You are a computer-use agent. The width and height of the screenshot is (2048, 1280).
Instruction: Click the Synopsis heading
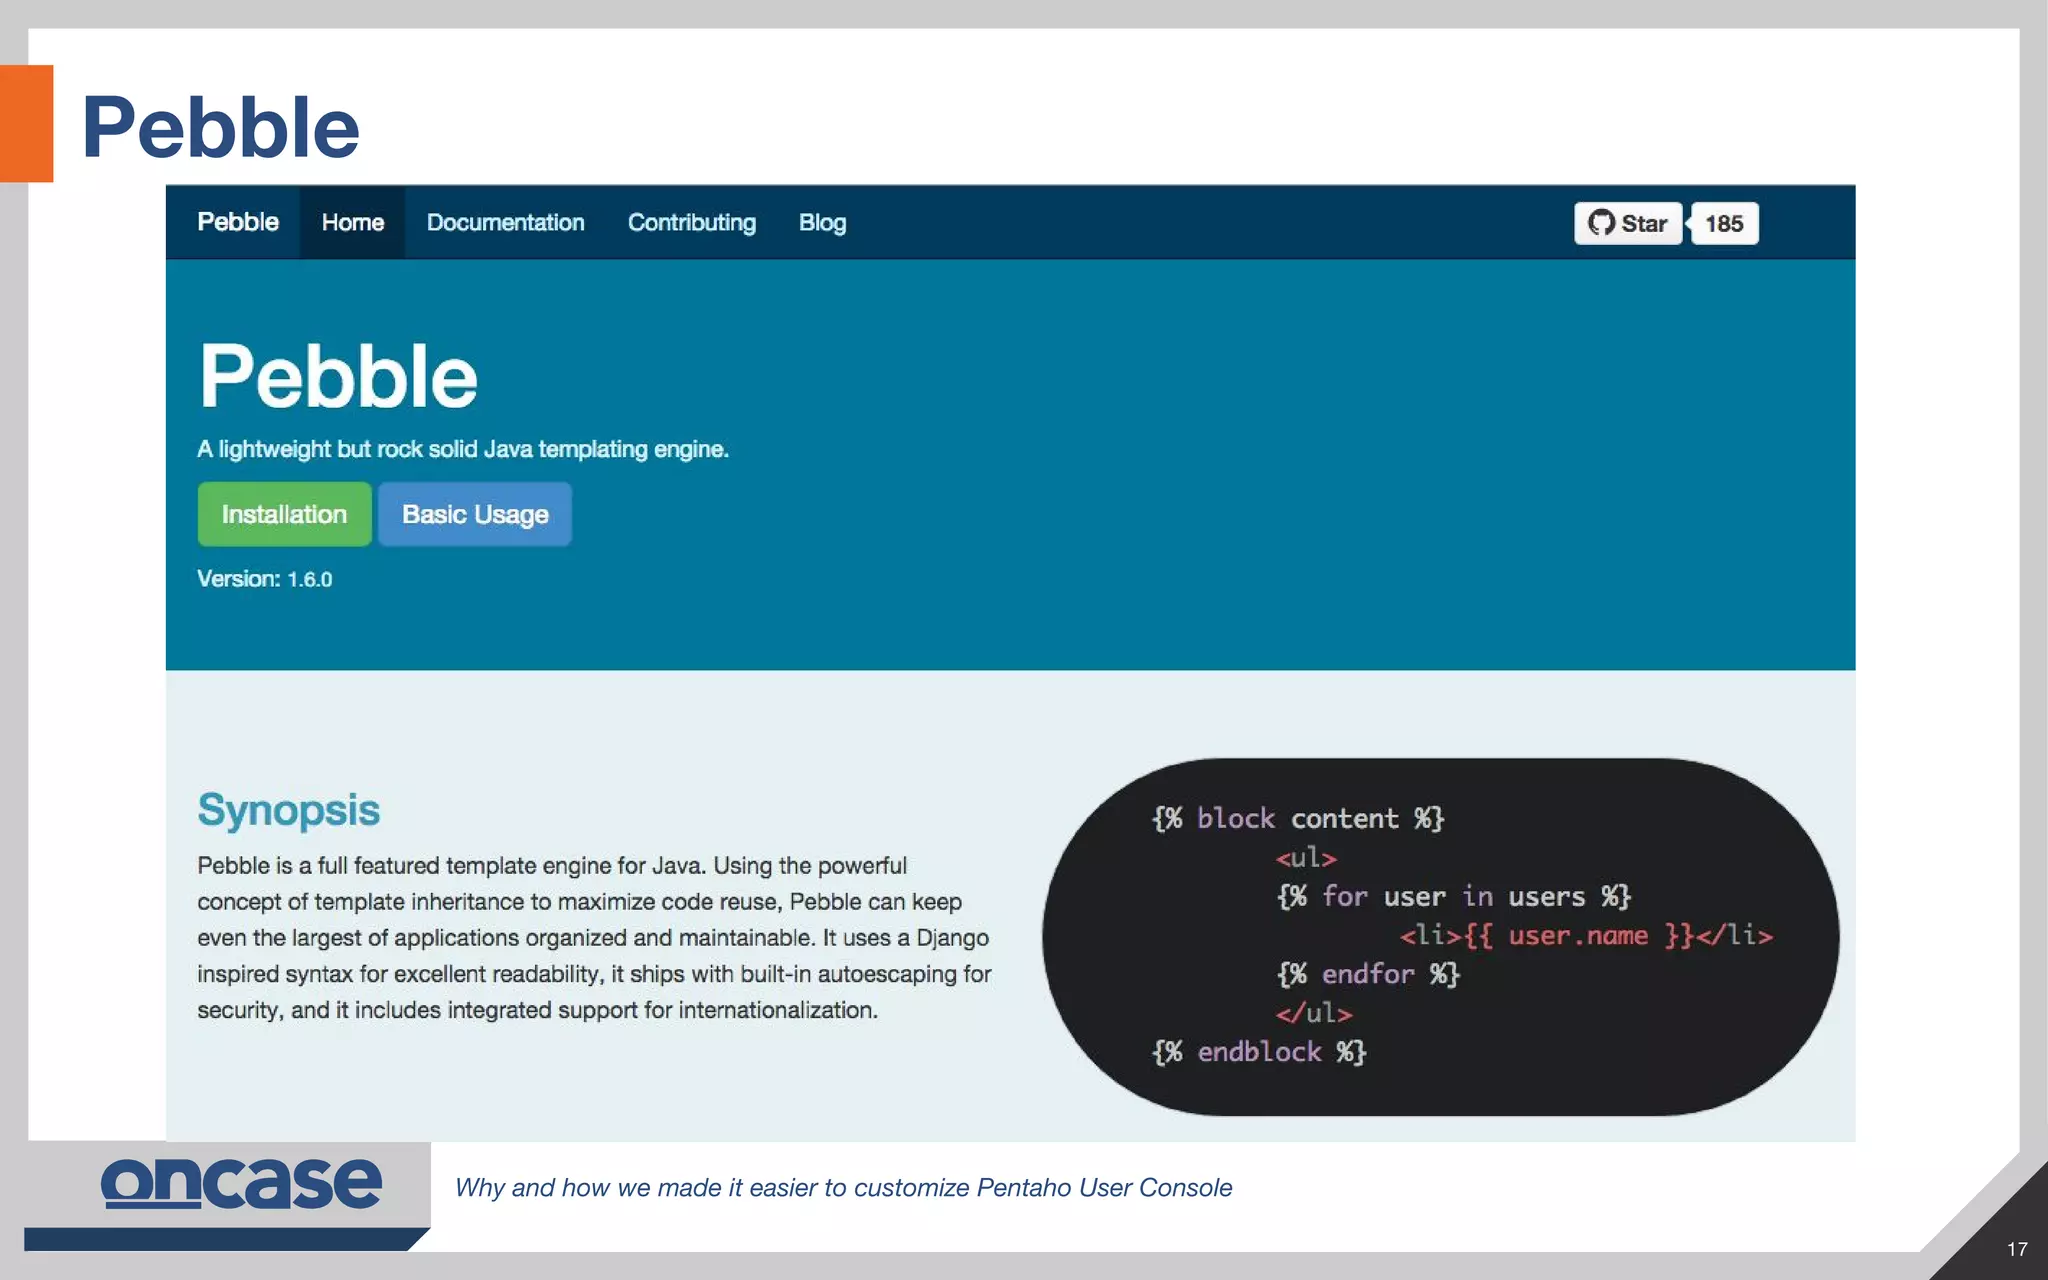(x=288, y=809)
